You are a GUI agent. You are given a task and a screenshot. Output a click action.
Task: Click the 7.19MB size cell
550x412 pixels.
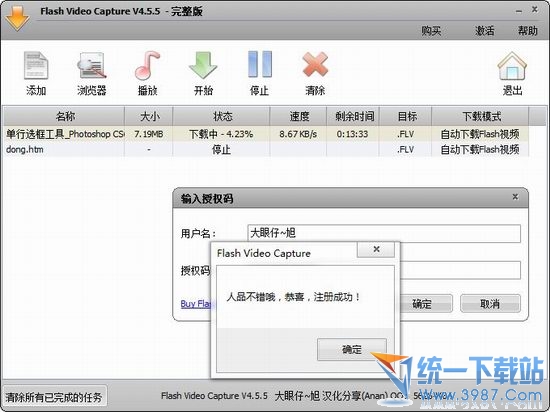click(x=149, y=134)
